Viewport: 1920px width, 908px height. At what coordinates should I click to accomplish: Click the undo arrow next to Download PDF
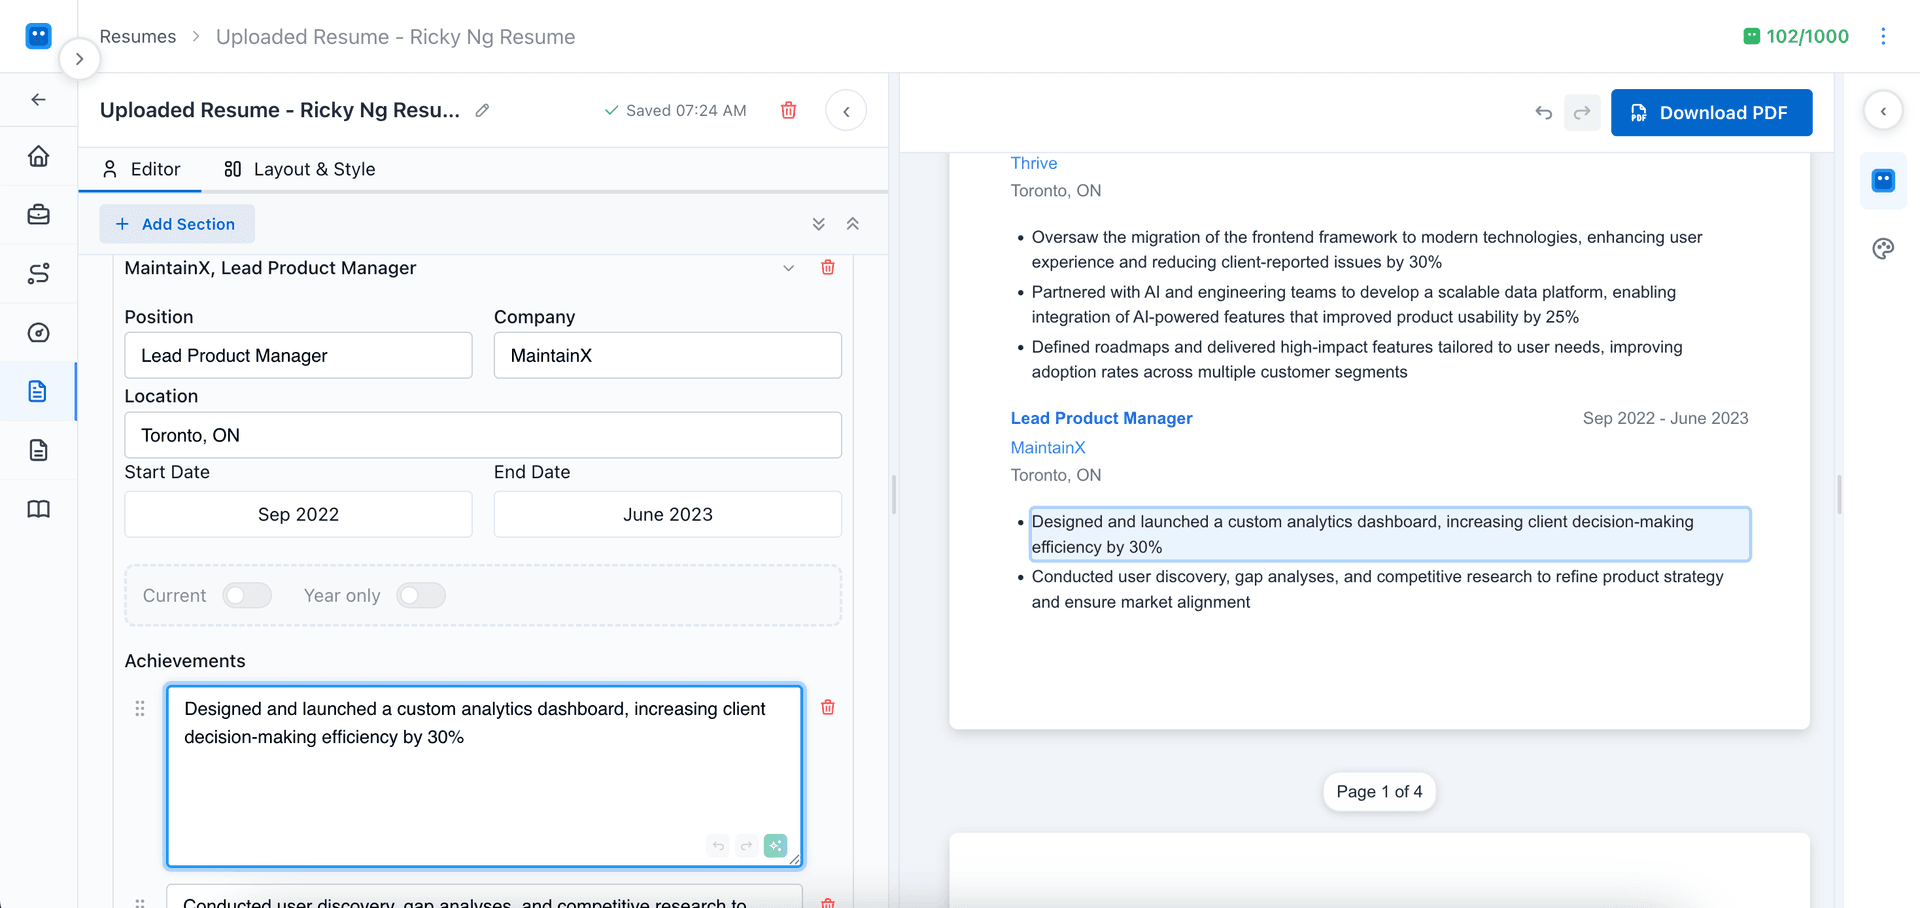(1543, 113)
